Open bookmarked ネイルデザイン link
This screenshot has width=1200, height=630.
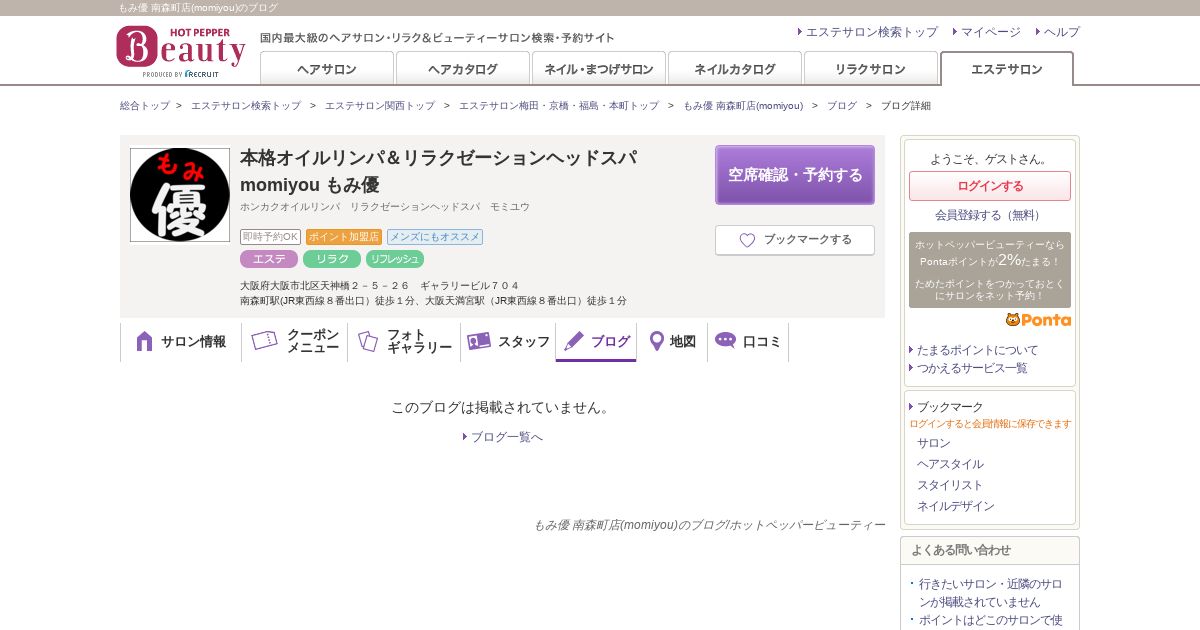tap(956, 506)
